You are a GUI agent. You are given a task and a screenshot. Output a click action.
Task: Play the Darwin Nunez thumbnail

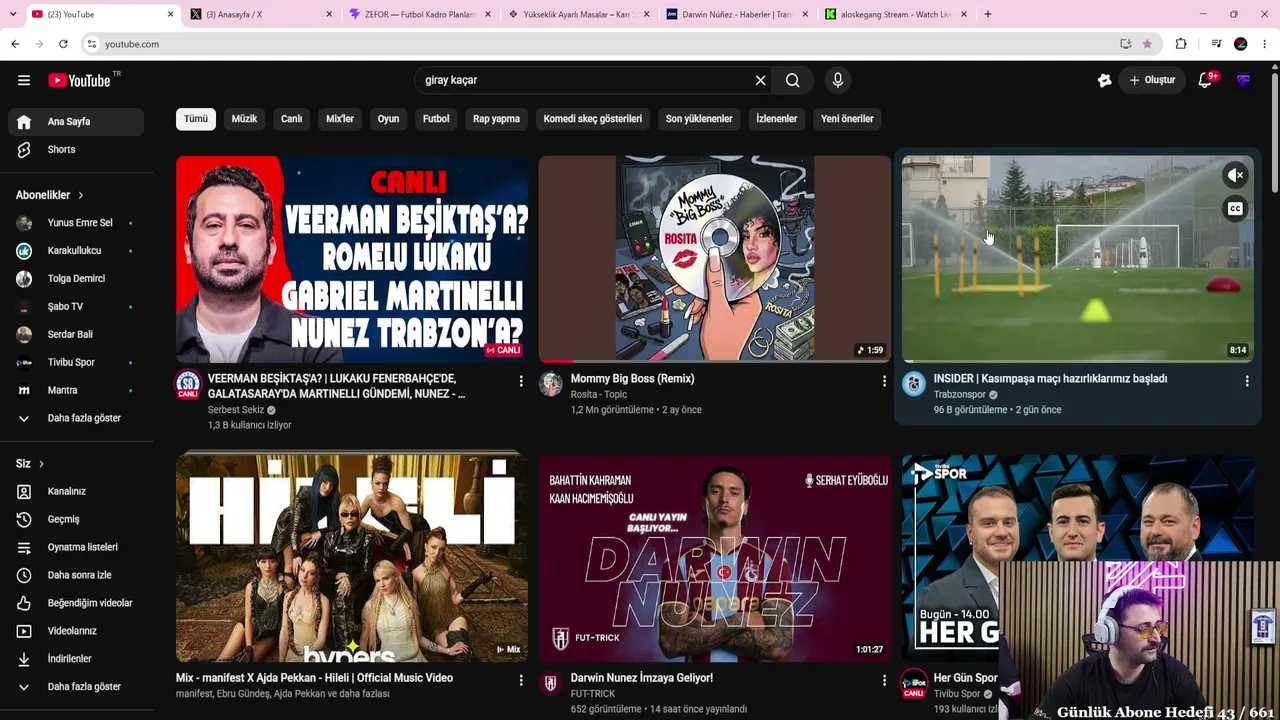[x=715, y=558]
